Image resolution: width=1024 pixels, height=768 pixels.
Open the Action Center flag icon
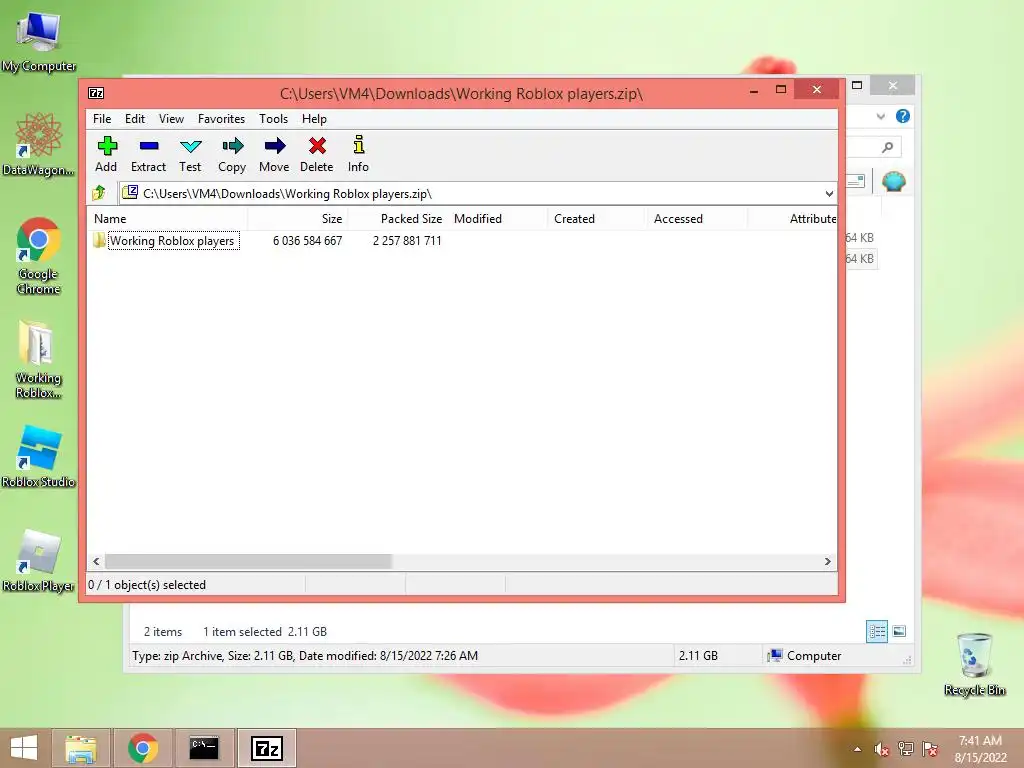(x=930, y=749)
